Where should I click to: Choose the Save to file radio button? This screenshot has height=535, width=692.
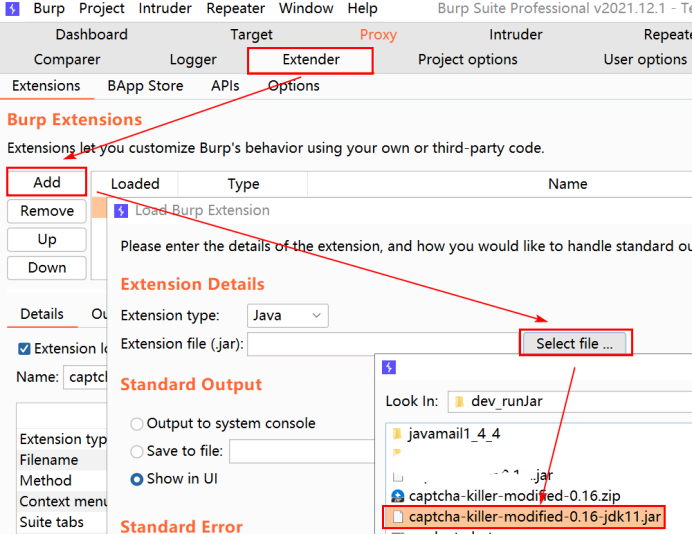pos(137,451)
